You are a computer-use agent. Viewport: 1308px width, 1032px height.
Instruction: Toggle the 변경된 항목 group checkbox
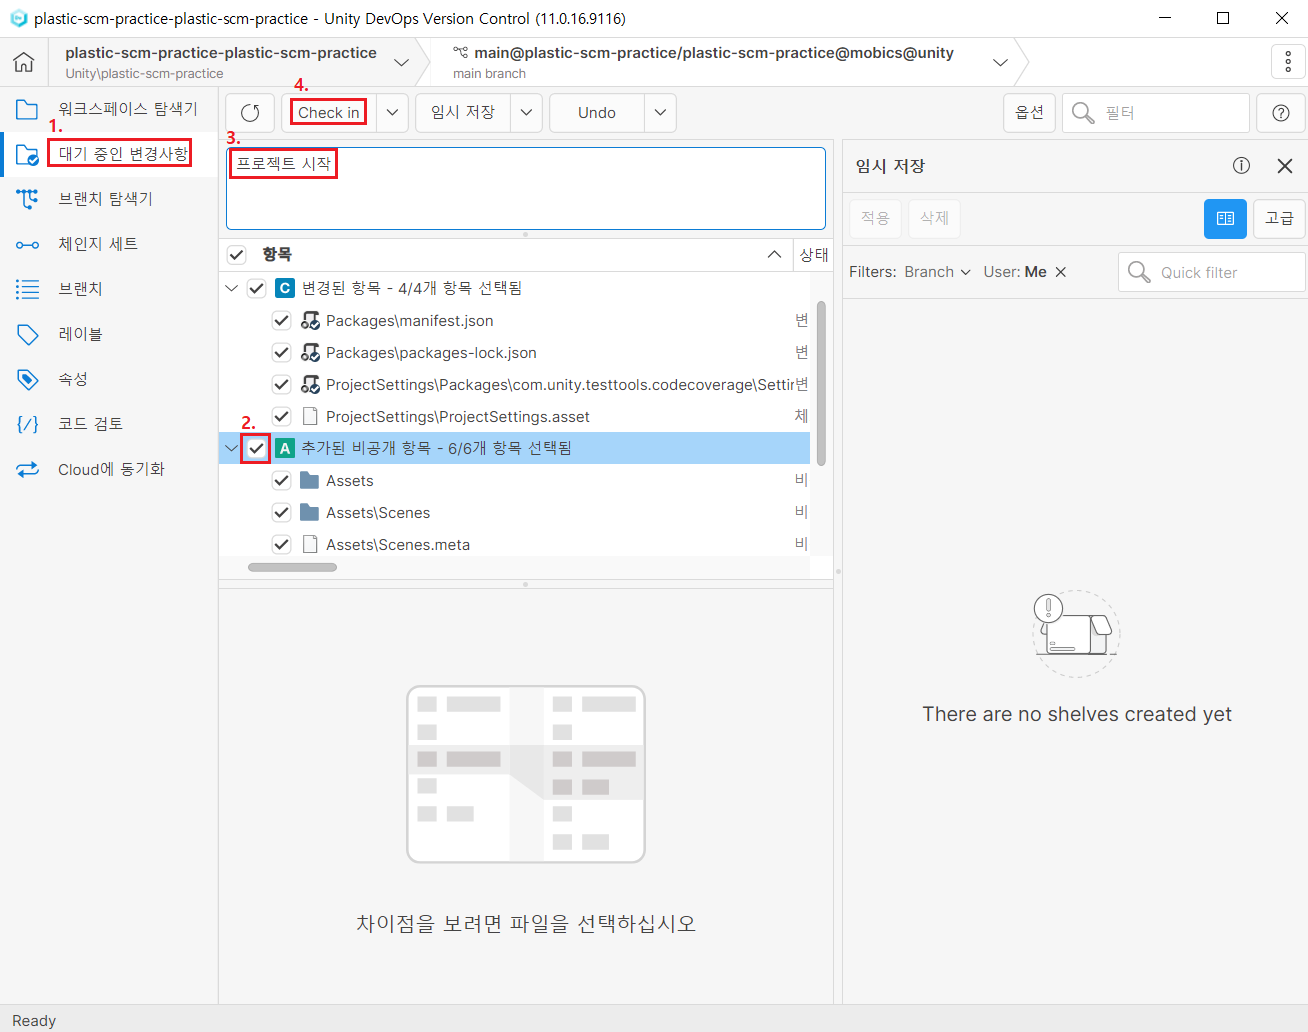click(256, 288)
